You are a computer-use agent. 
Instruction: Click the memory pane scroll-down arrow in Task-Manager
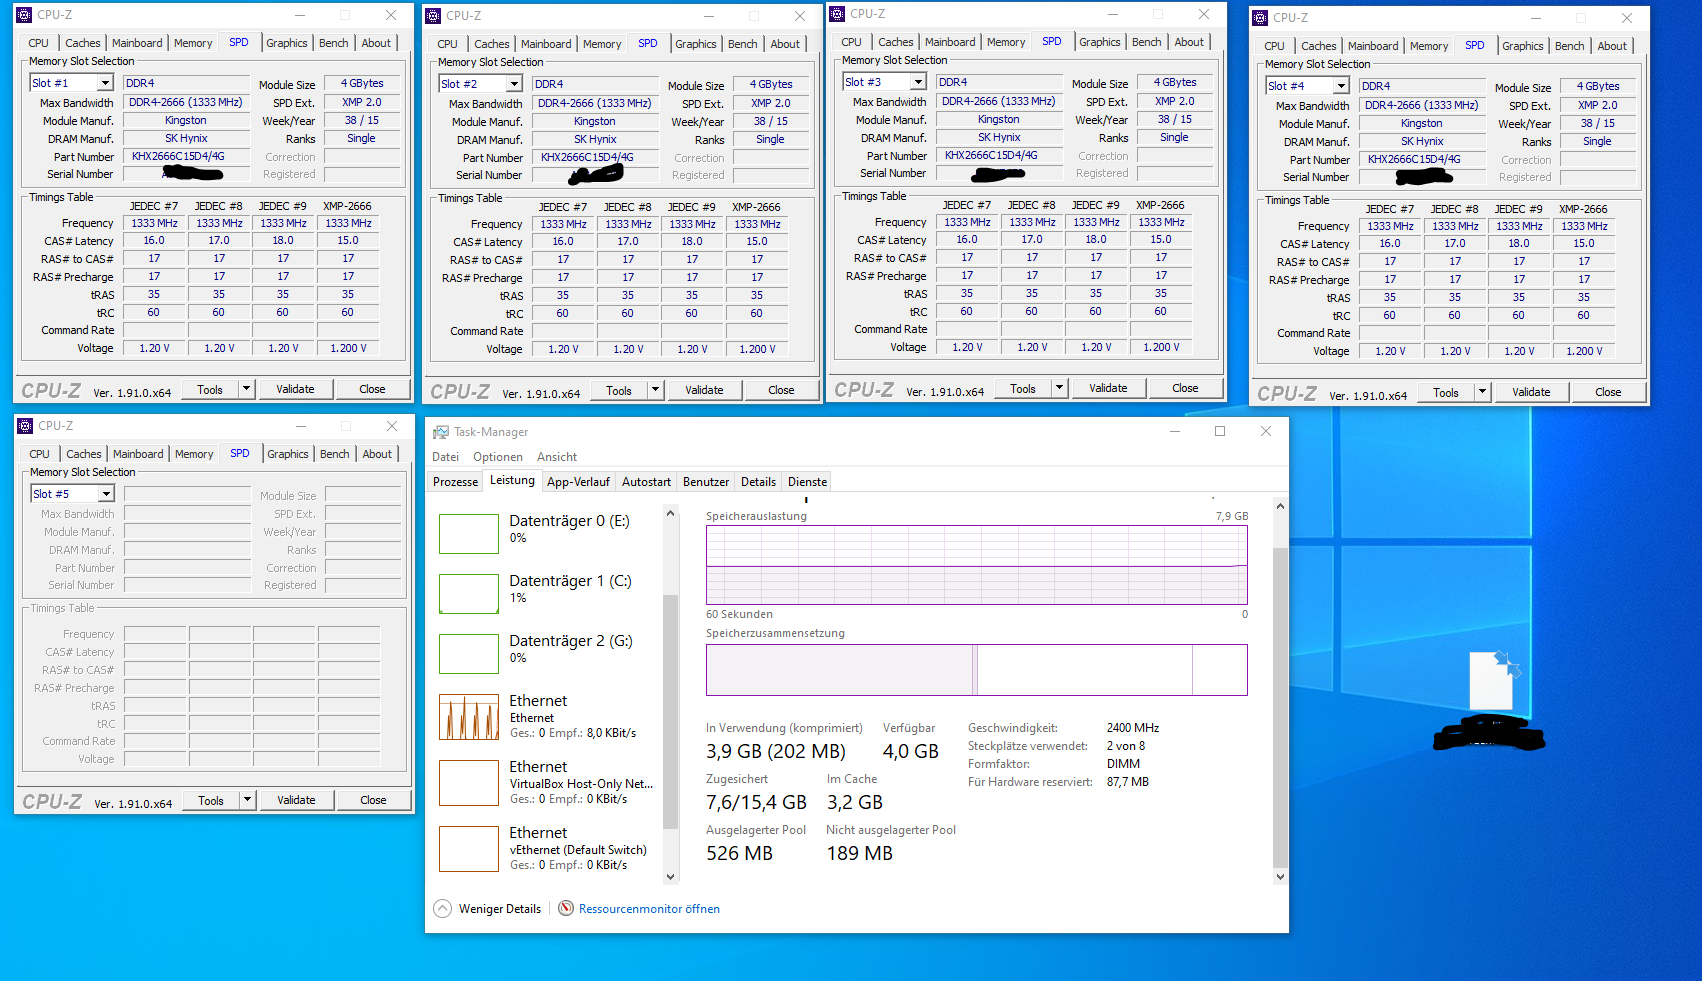coord(1280,876)
